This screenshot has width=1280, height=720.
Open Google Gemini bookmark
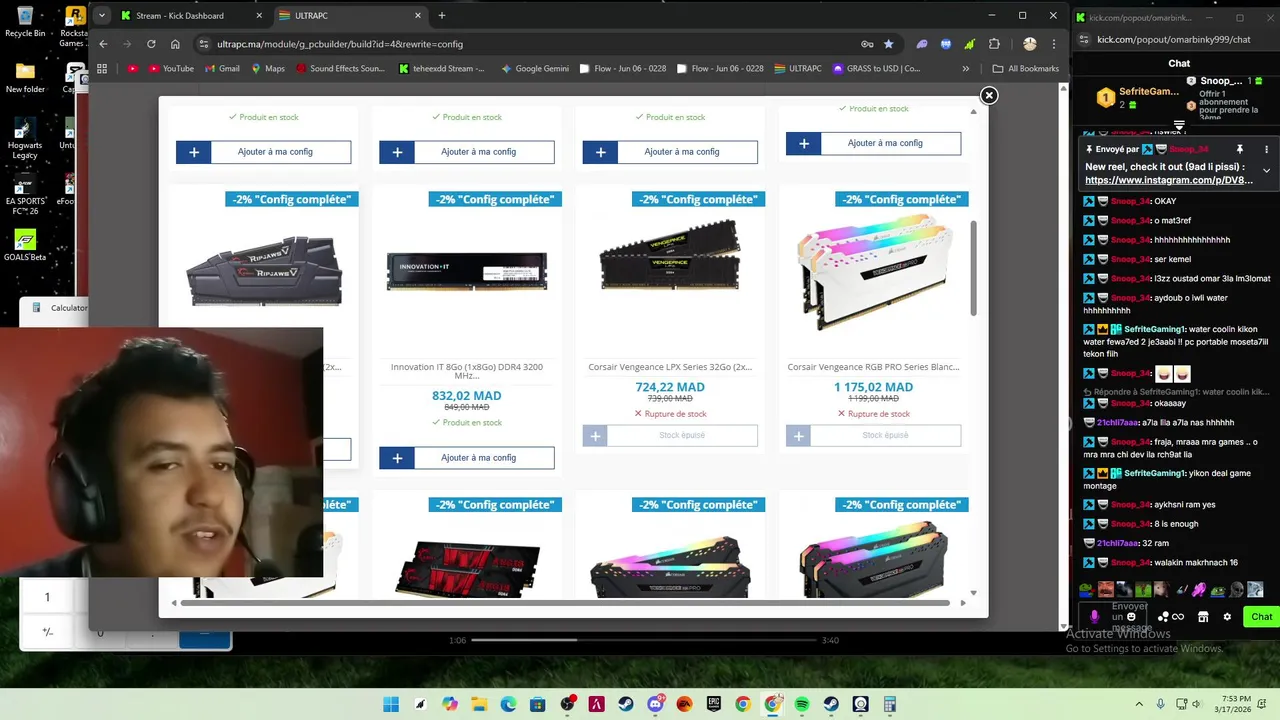coord(535,69)
